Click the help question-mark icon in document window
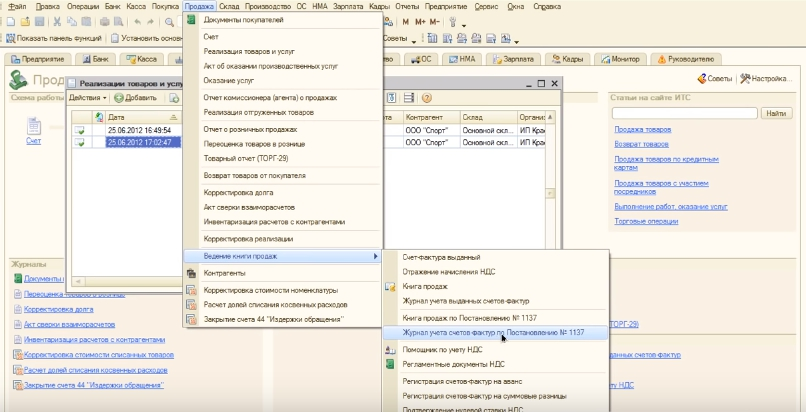The height and width of the screenshot is (412, 806). (426, 98)
